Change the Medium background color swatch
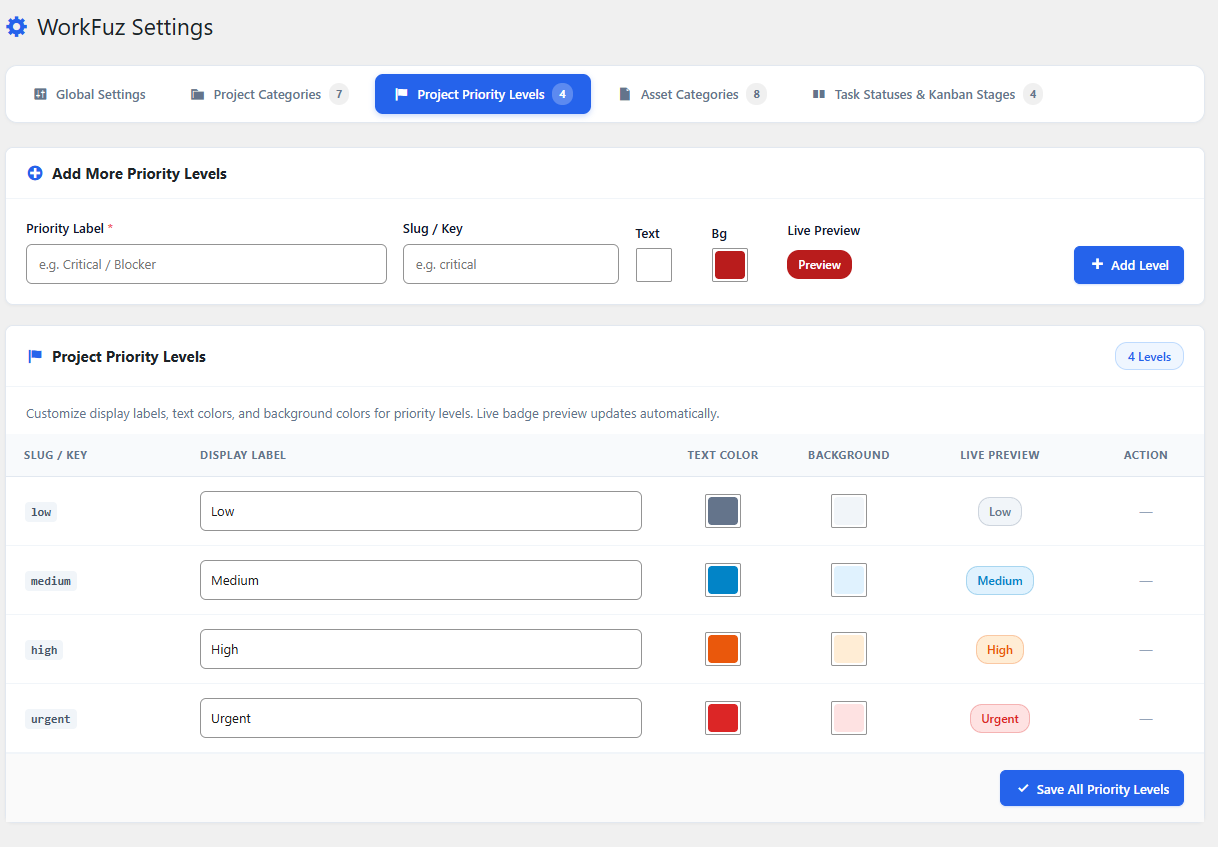Viewport: 1218px width, 847px height. click(x=849, y=580)
